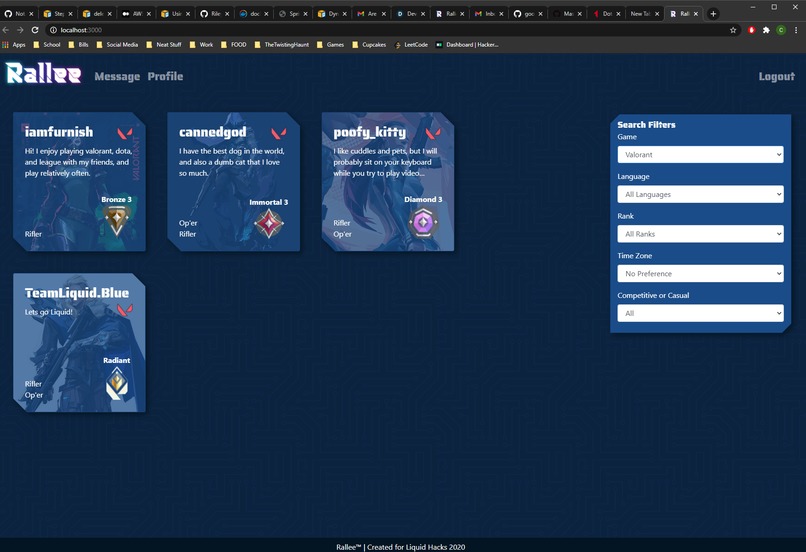The image size is (806, 552).
Task: Open poofy_kitty player card
Action: [x=388, y=181]
